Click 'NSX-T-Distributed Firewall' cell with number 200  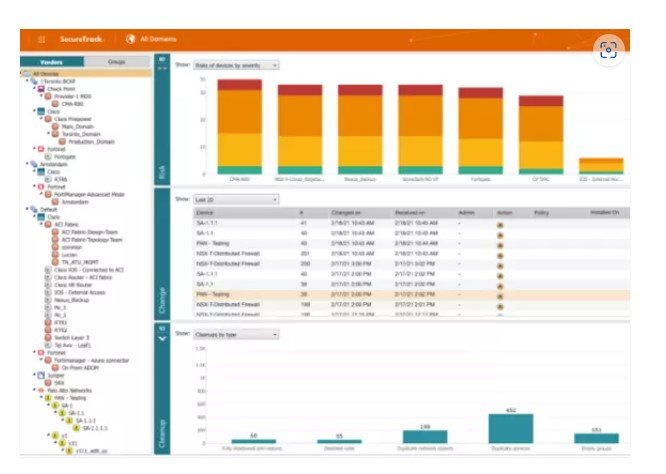228,264
